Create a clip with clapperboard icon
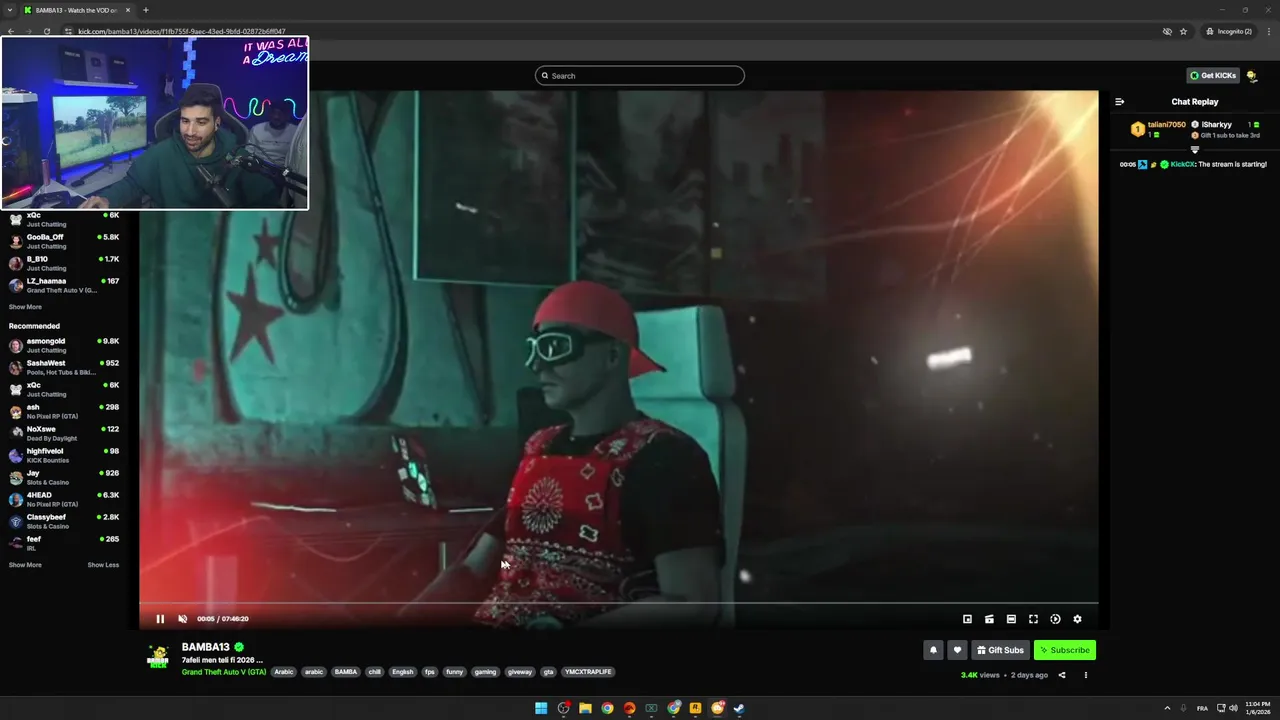The width and height of the screenshot is (1280, 720). [x=989, y=619]
